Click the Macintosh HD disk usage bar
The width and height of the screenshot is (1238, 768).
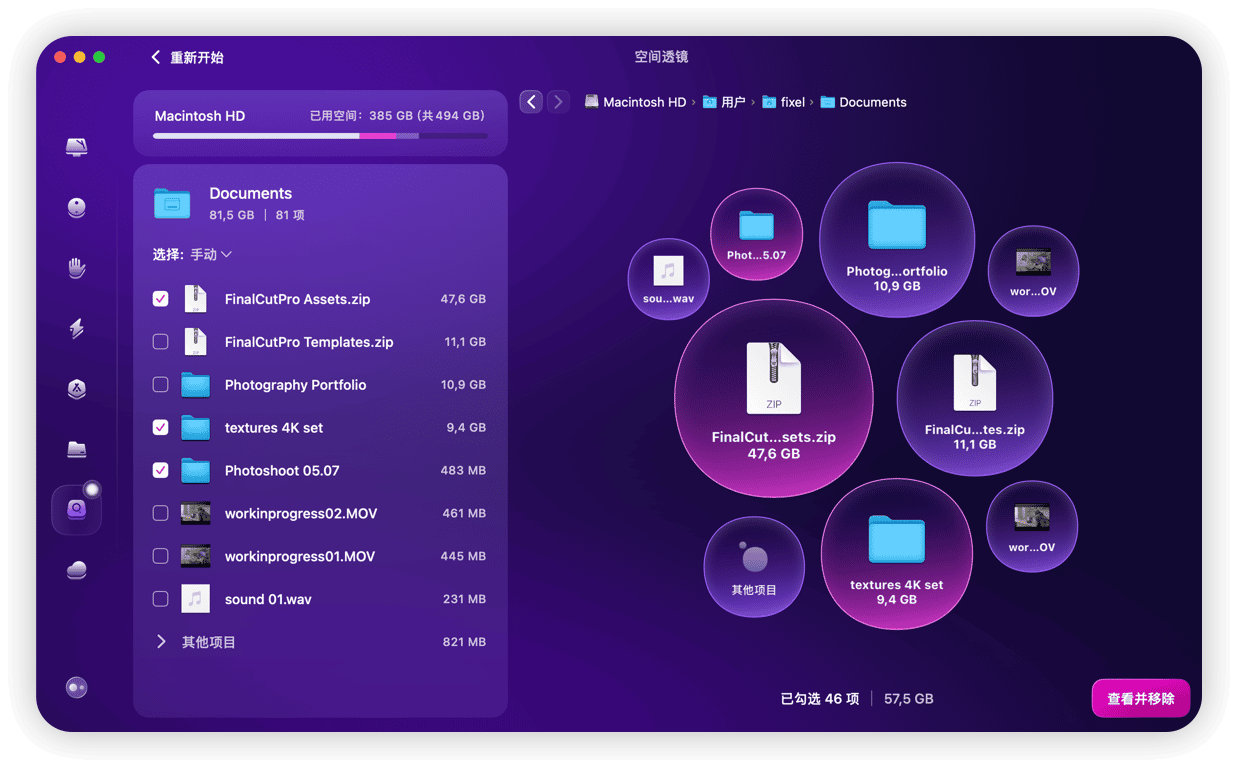point(320,136)
